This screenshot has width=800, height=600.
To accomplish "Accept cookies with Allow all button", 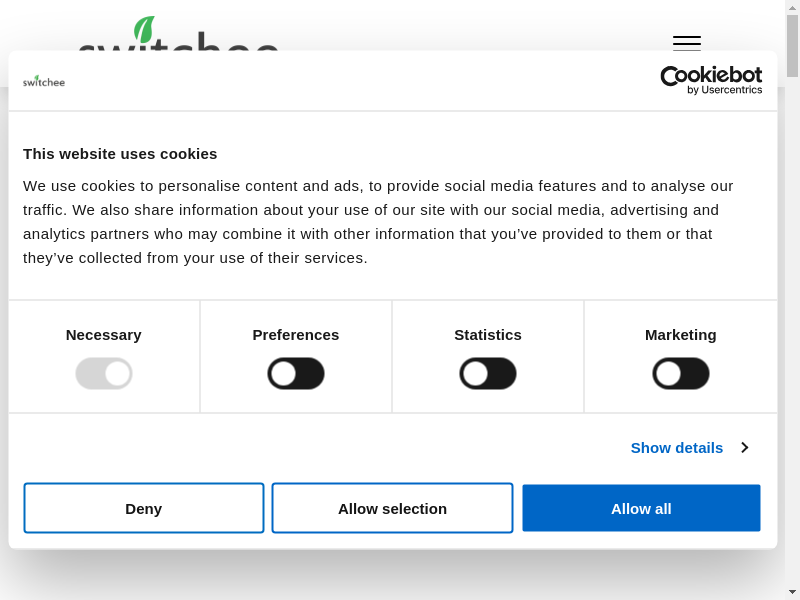I will (641, 508).
